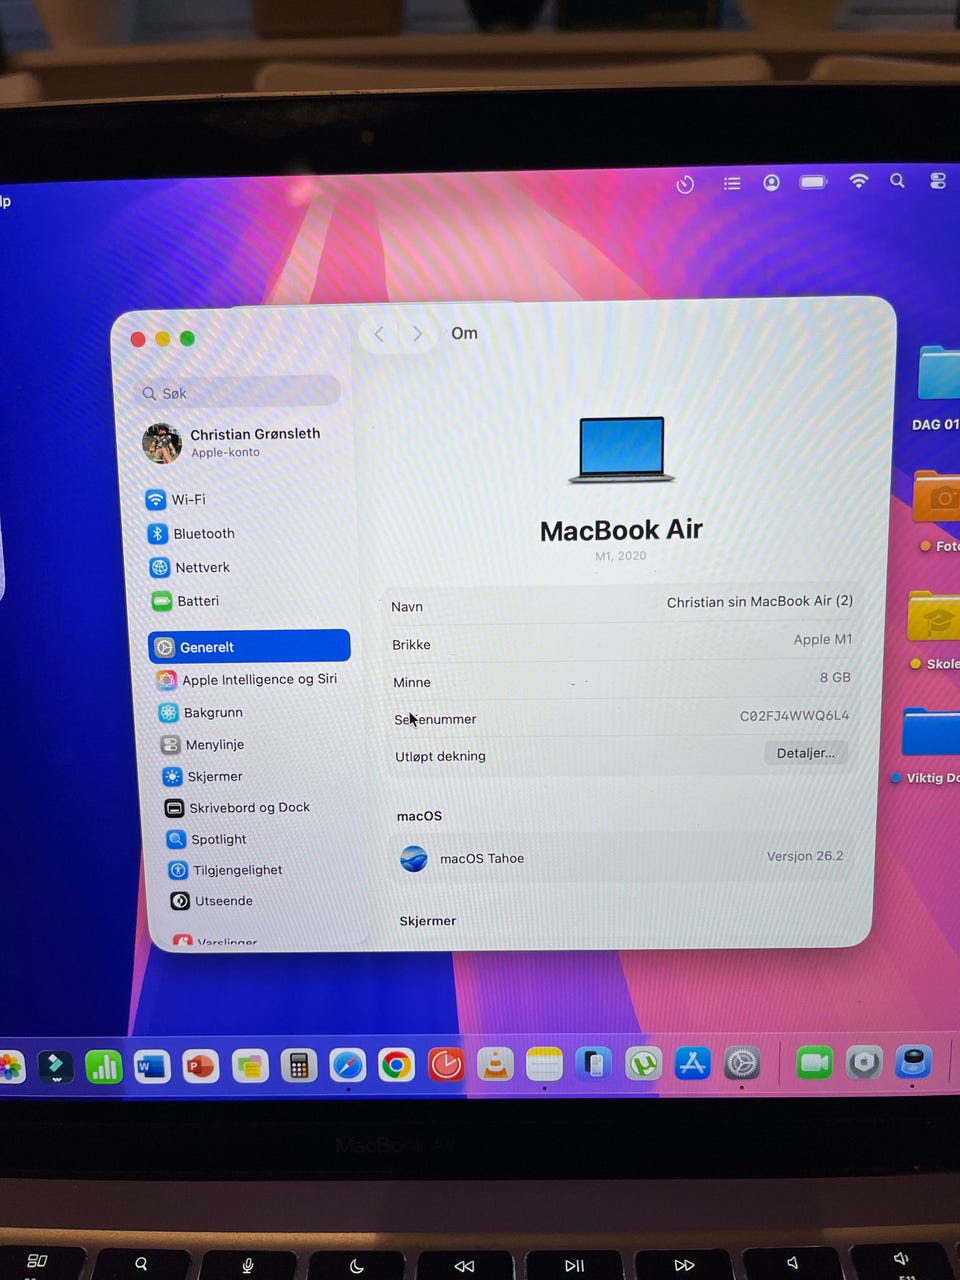Open Microsoft Word from the Dock
The image size is (960, 1280).
click(x=151, y=1066)
